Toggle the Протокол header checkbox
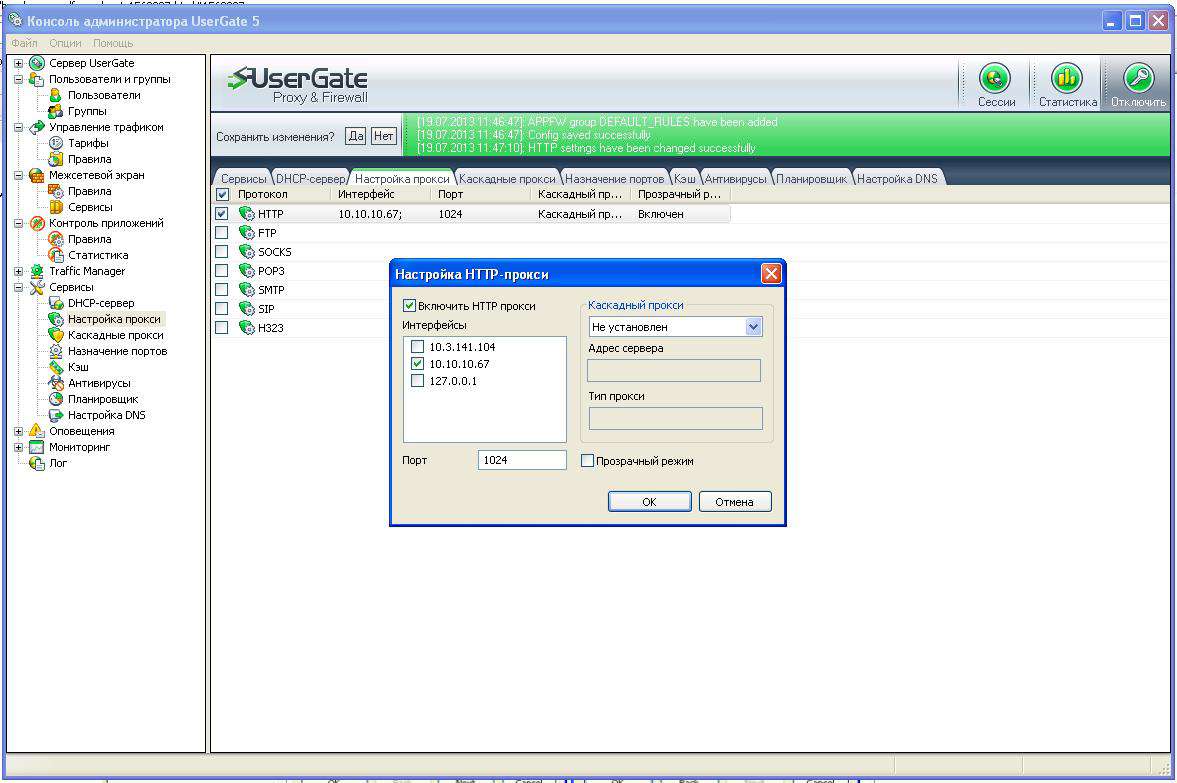1177x783 pixels. 222,194
